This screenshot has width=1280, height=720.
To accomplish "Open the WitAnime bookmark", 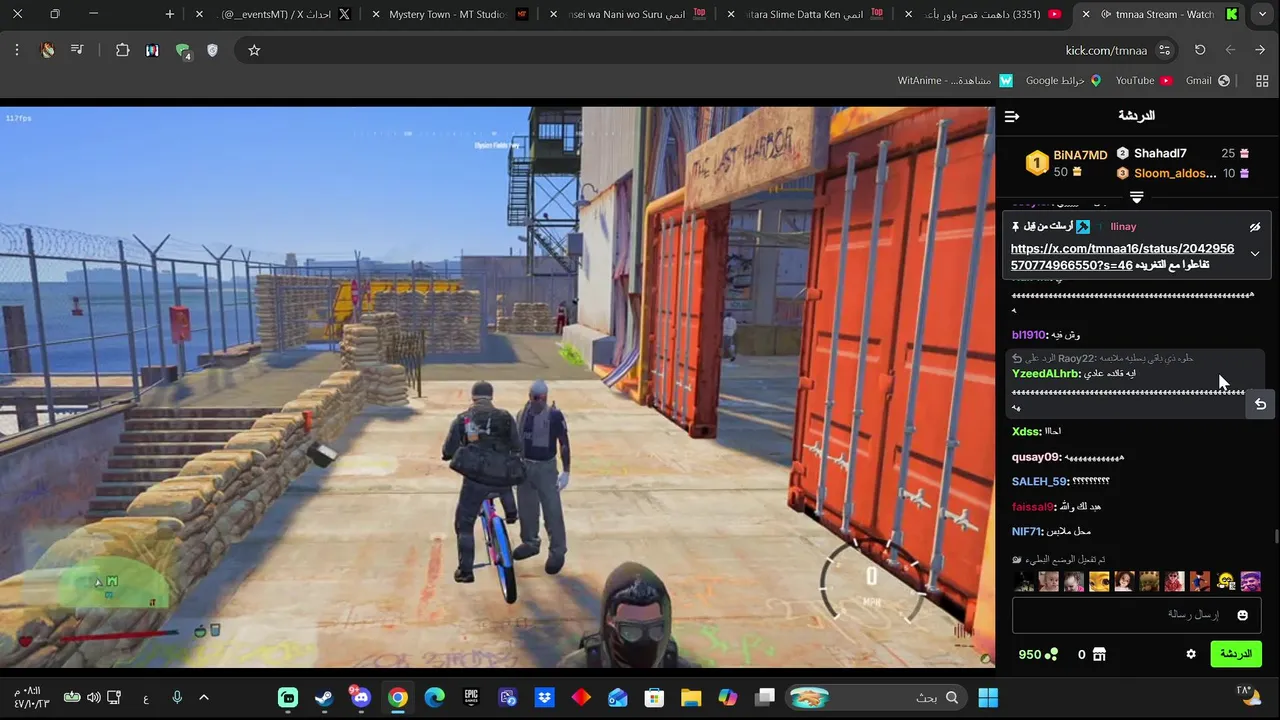I will coord(955,81).
